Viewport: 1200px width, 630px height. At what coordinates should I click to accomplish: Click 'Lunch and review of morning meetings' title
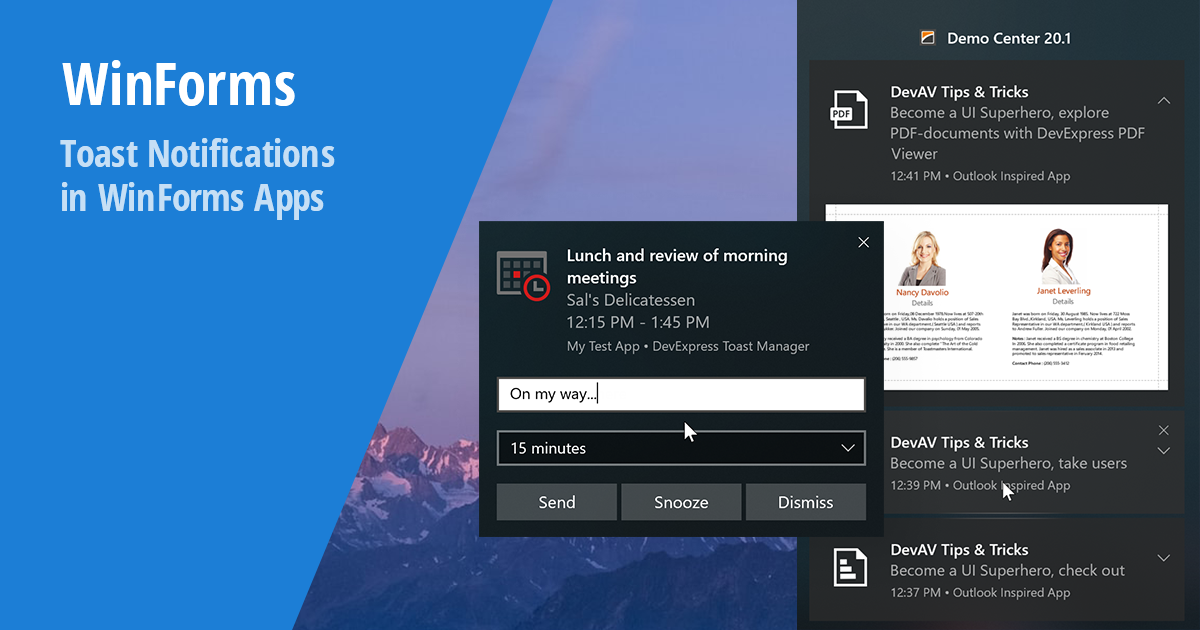tap(677, 266)
